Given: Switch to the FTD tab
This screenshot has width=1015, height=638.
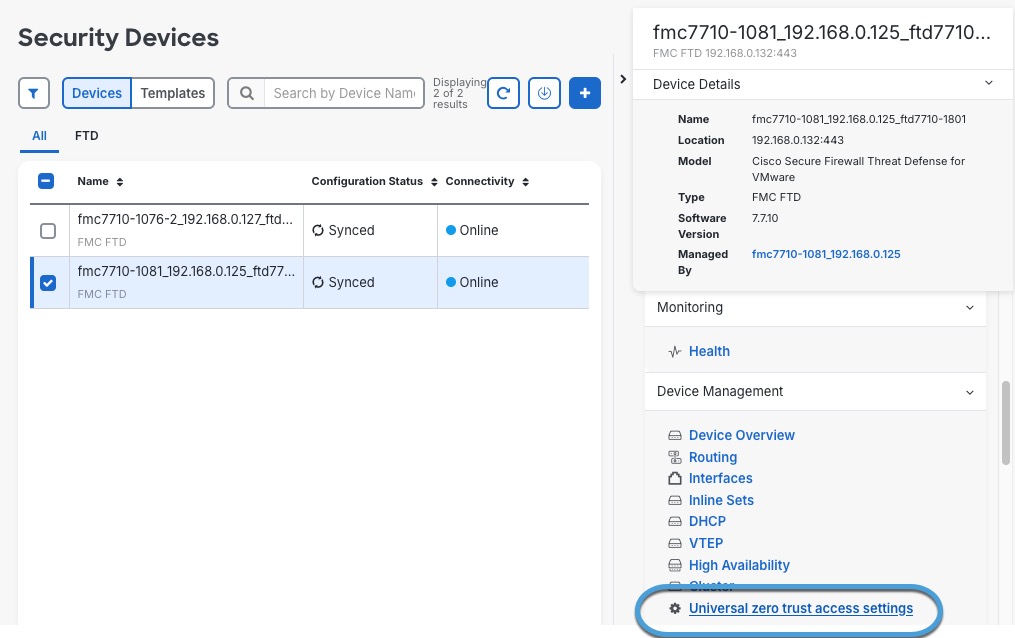Looking at the screenshot, I should tap(86, 136).
